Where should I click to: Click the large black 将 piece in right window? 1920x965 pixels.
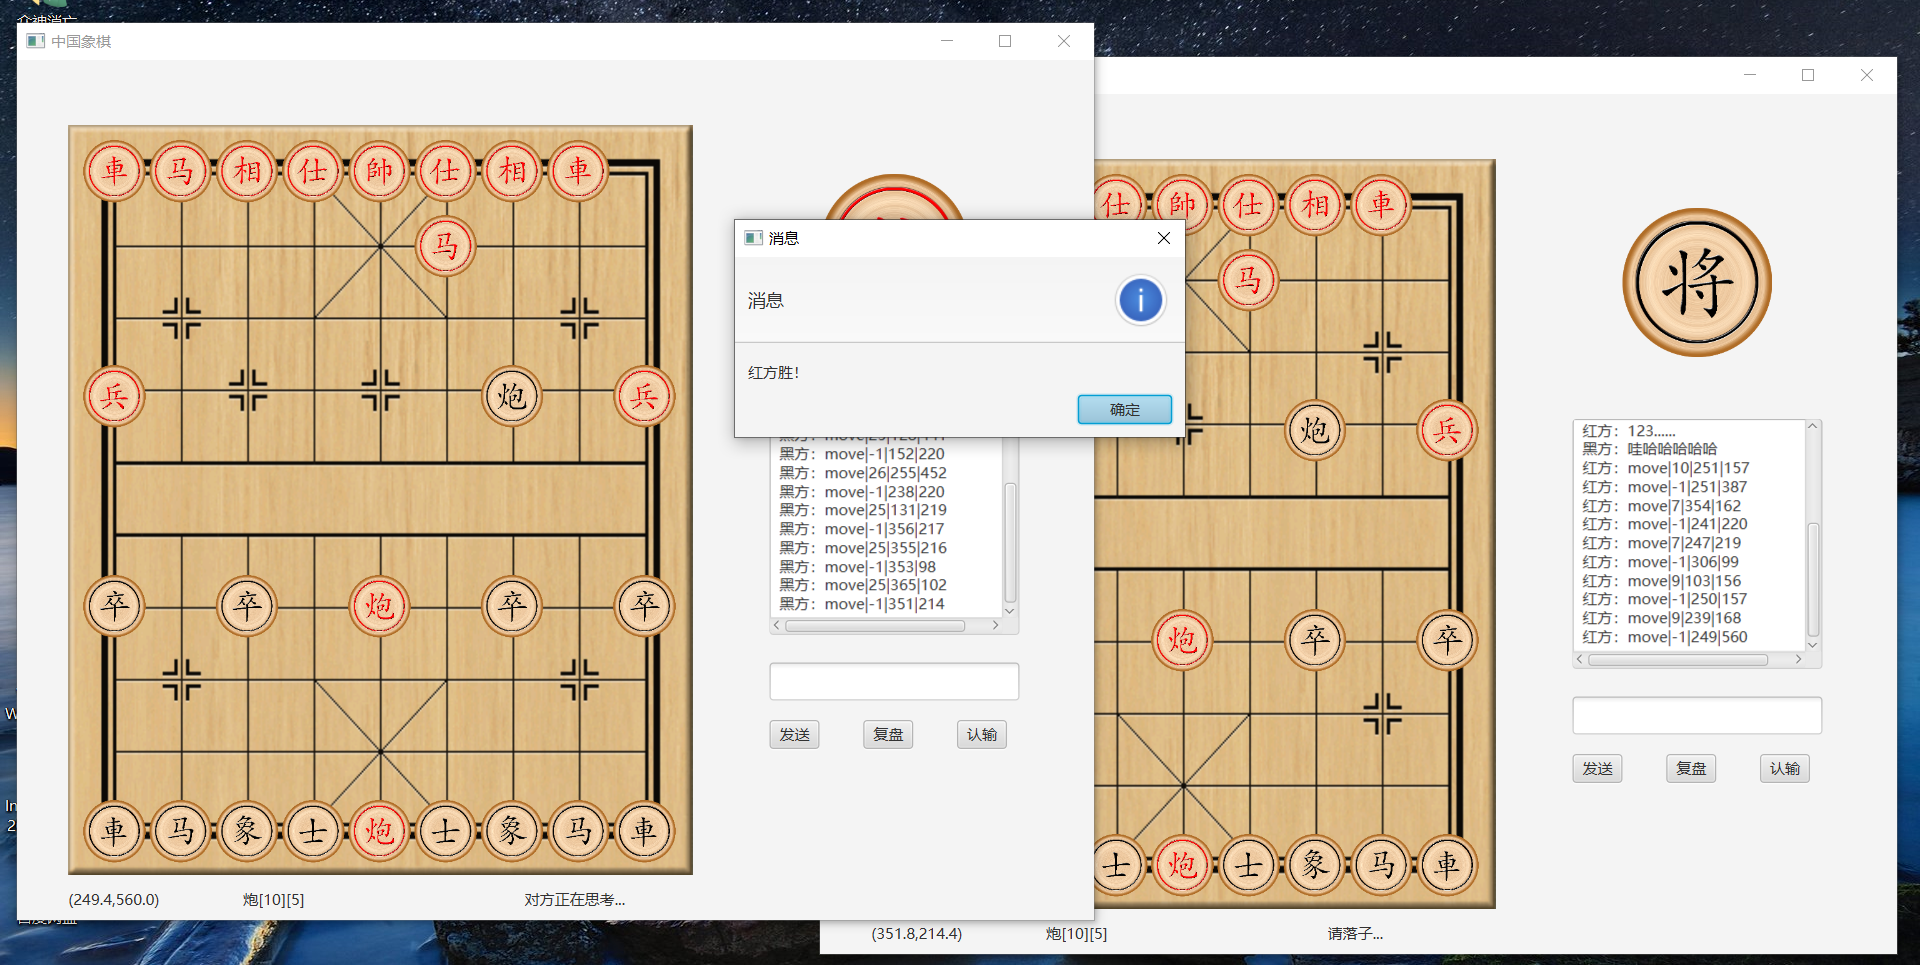pos(1696,283)
